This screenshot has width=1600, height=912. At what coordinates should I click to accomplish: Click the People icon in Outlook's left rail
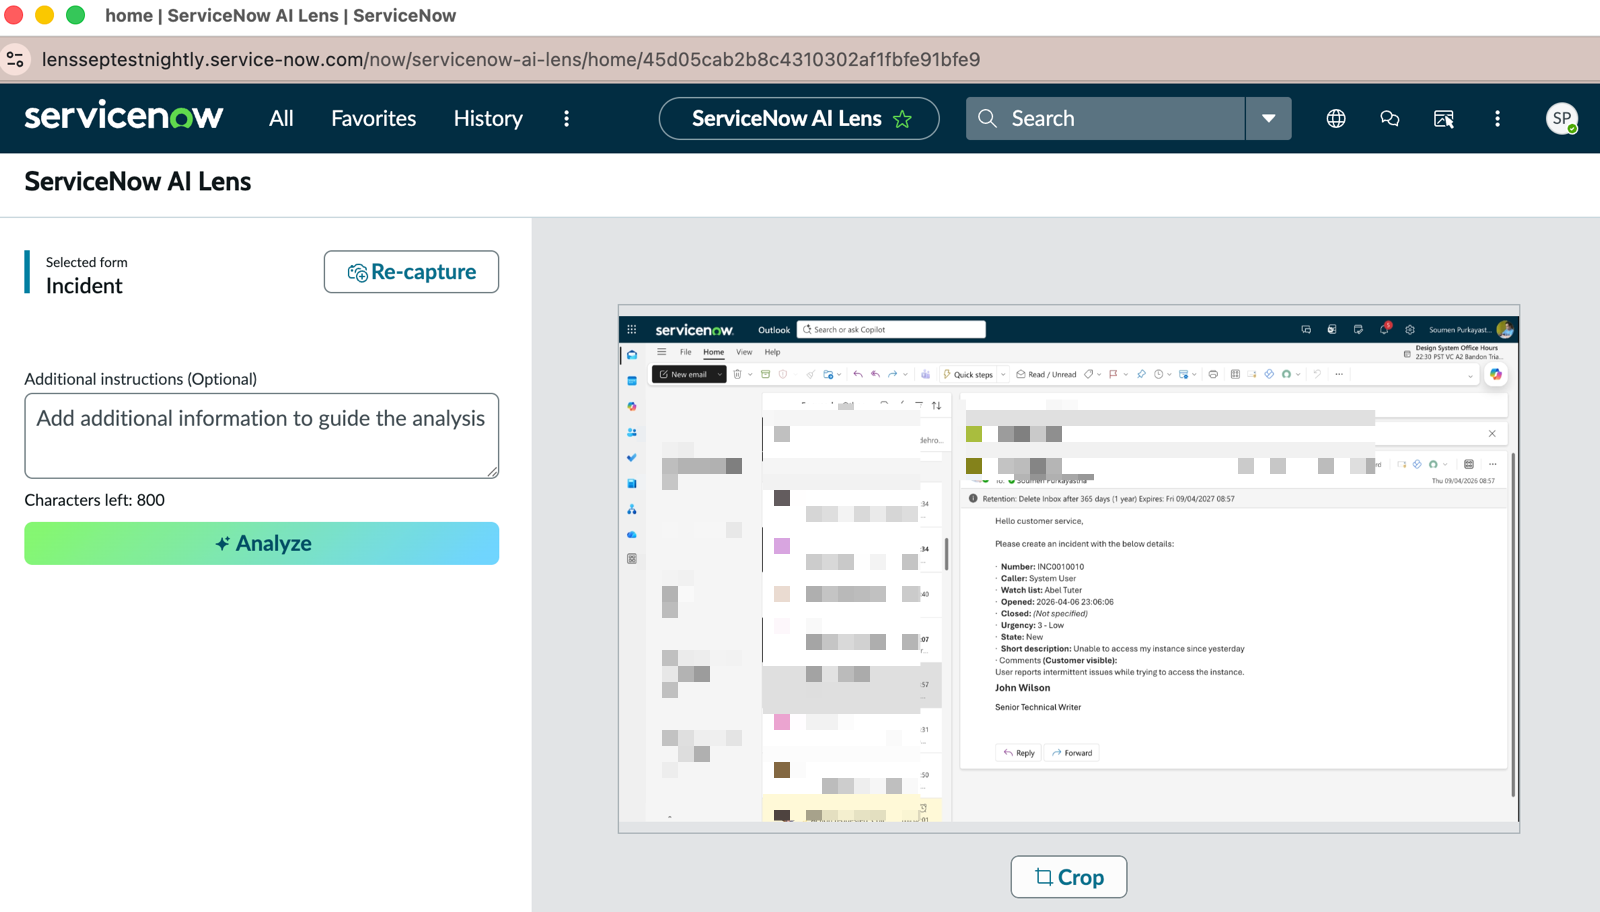pos(632,432)
